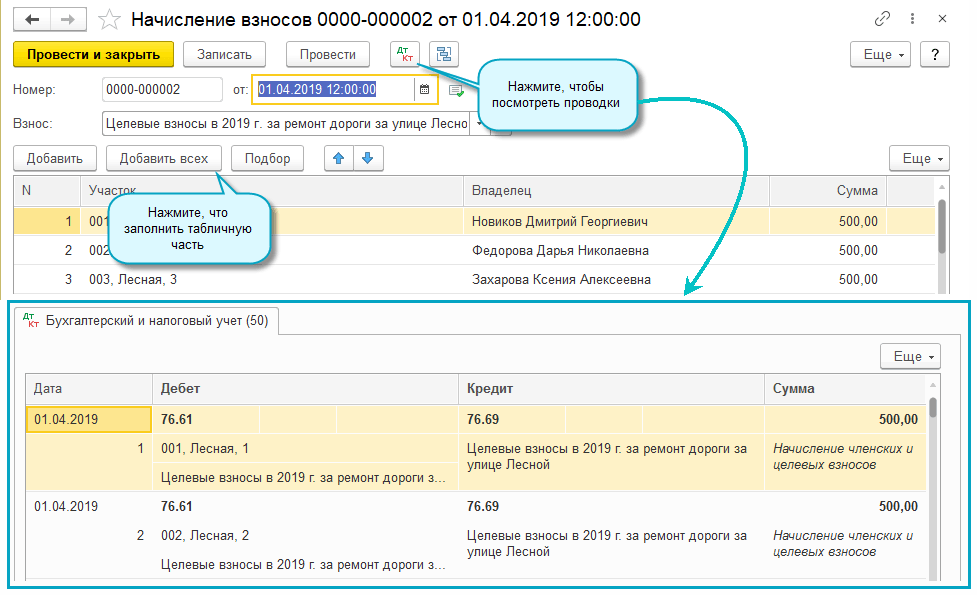Add document to favorites with star icon

point(111,19)
